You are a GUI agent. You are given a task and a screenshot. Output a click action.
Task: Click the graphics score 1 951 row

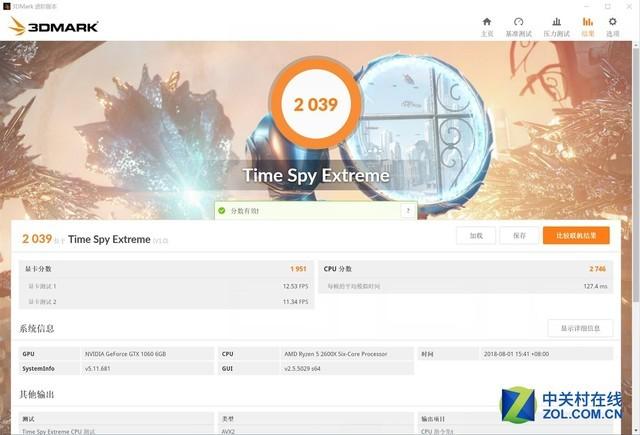pyautogui.click(x=166, y=269)
